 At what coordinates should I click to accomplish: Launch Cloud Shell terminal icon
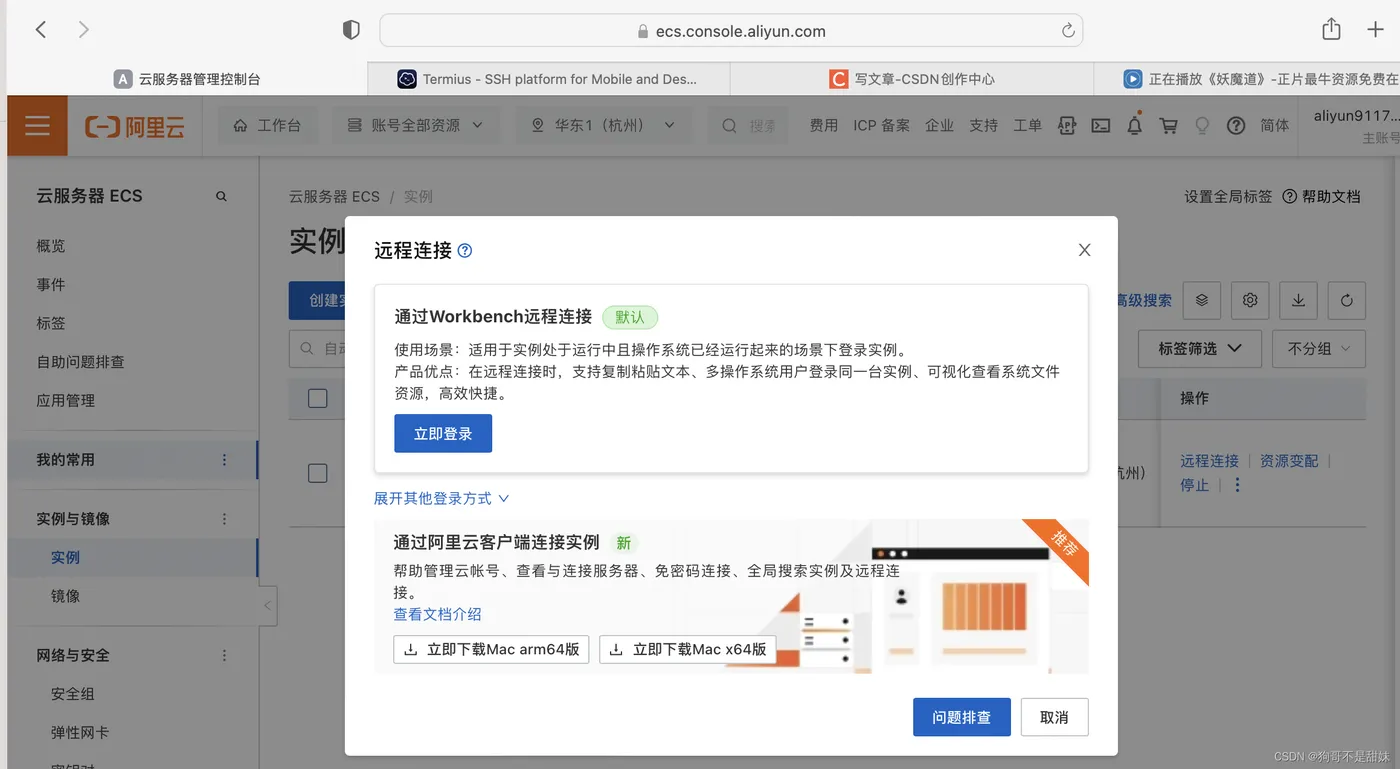click(x=1100, y=125)
